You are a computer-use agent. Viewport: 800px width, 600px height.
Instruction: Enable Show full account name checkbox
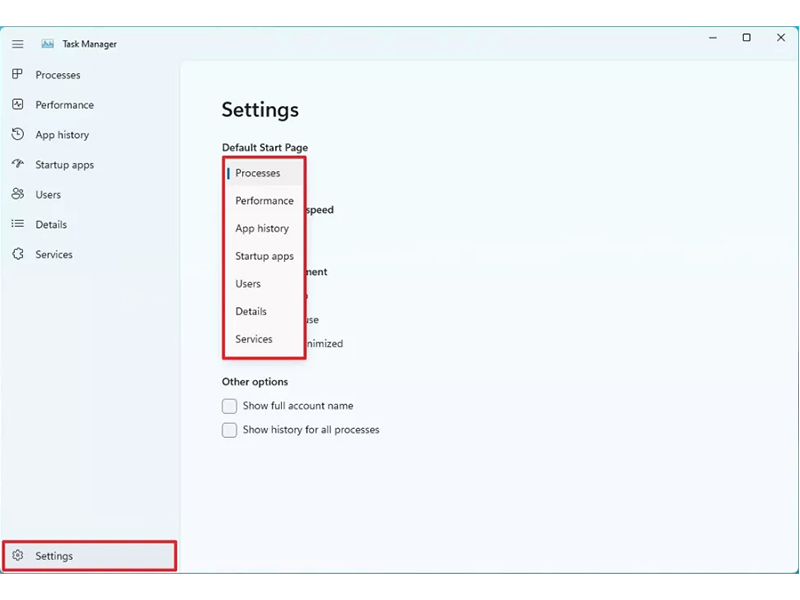(x=229, y=406)
